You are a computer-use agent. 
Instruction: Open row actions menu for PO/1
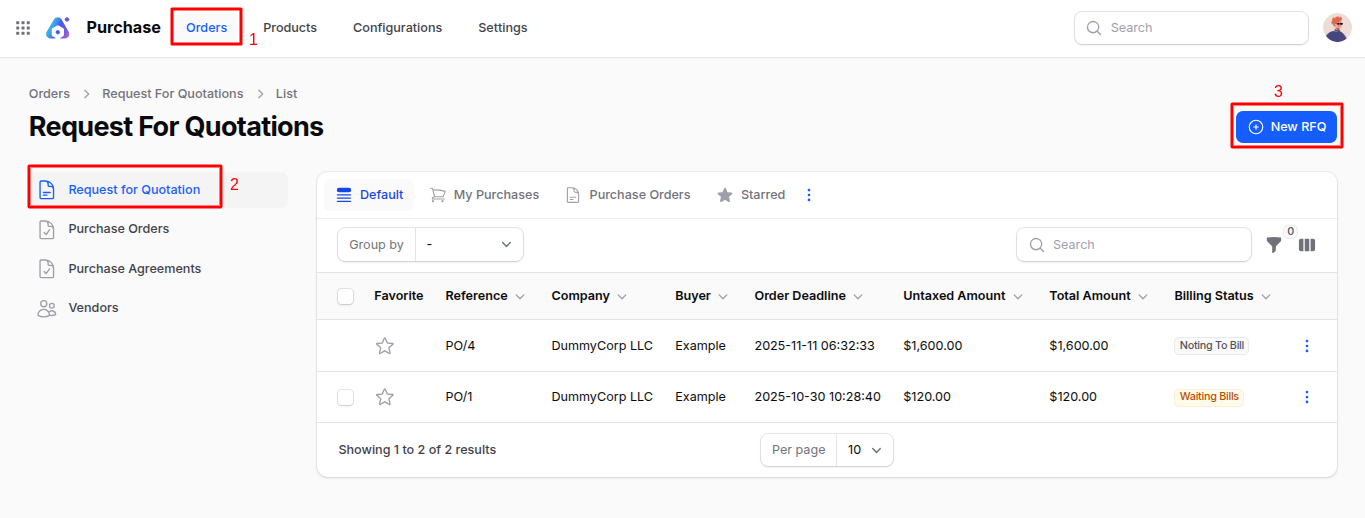[1306, 397]
